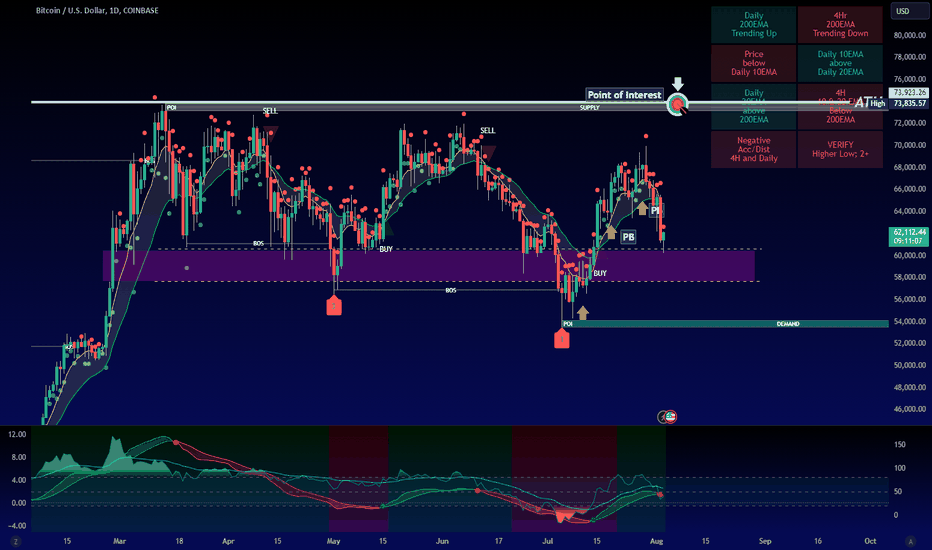Click the Price below Daily 10EMA cell
932x550 pixels.
(754, 63)
